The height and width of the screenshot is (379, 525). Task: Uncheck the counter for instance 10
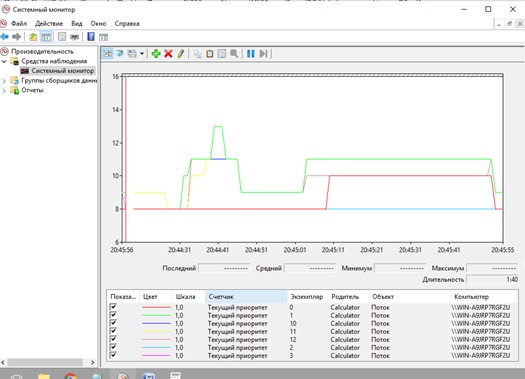[113, 323]
